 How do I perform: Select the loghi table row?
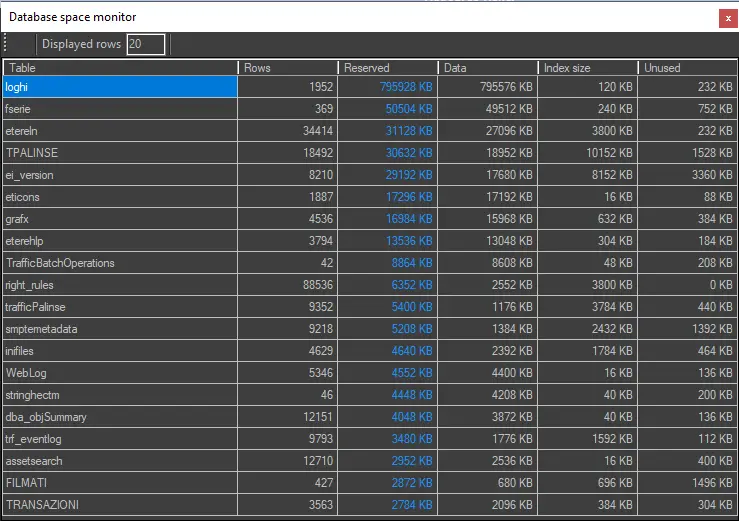click(120, 87)
